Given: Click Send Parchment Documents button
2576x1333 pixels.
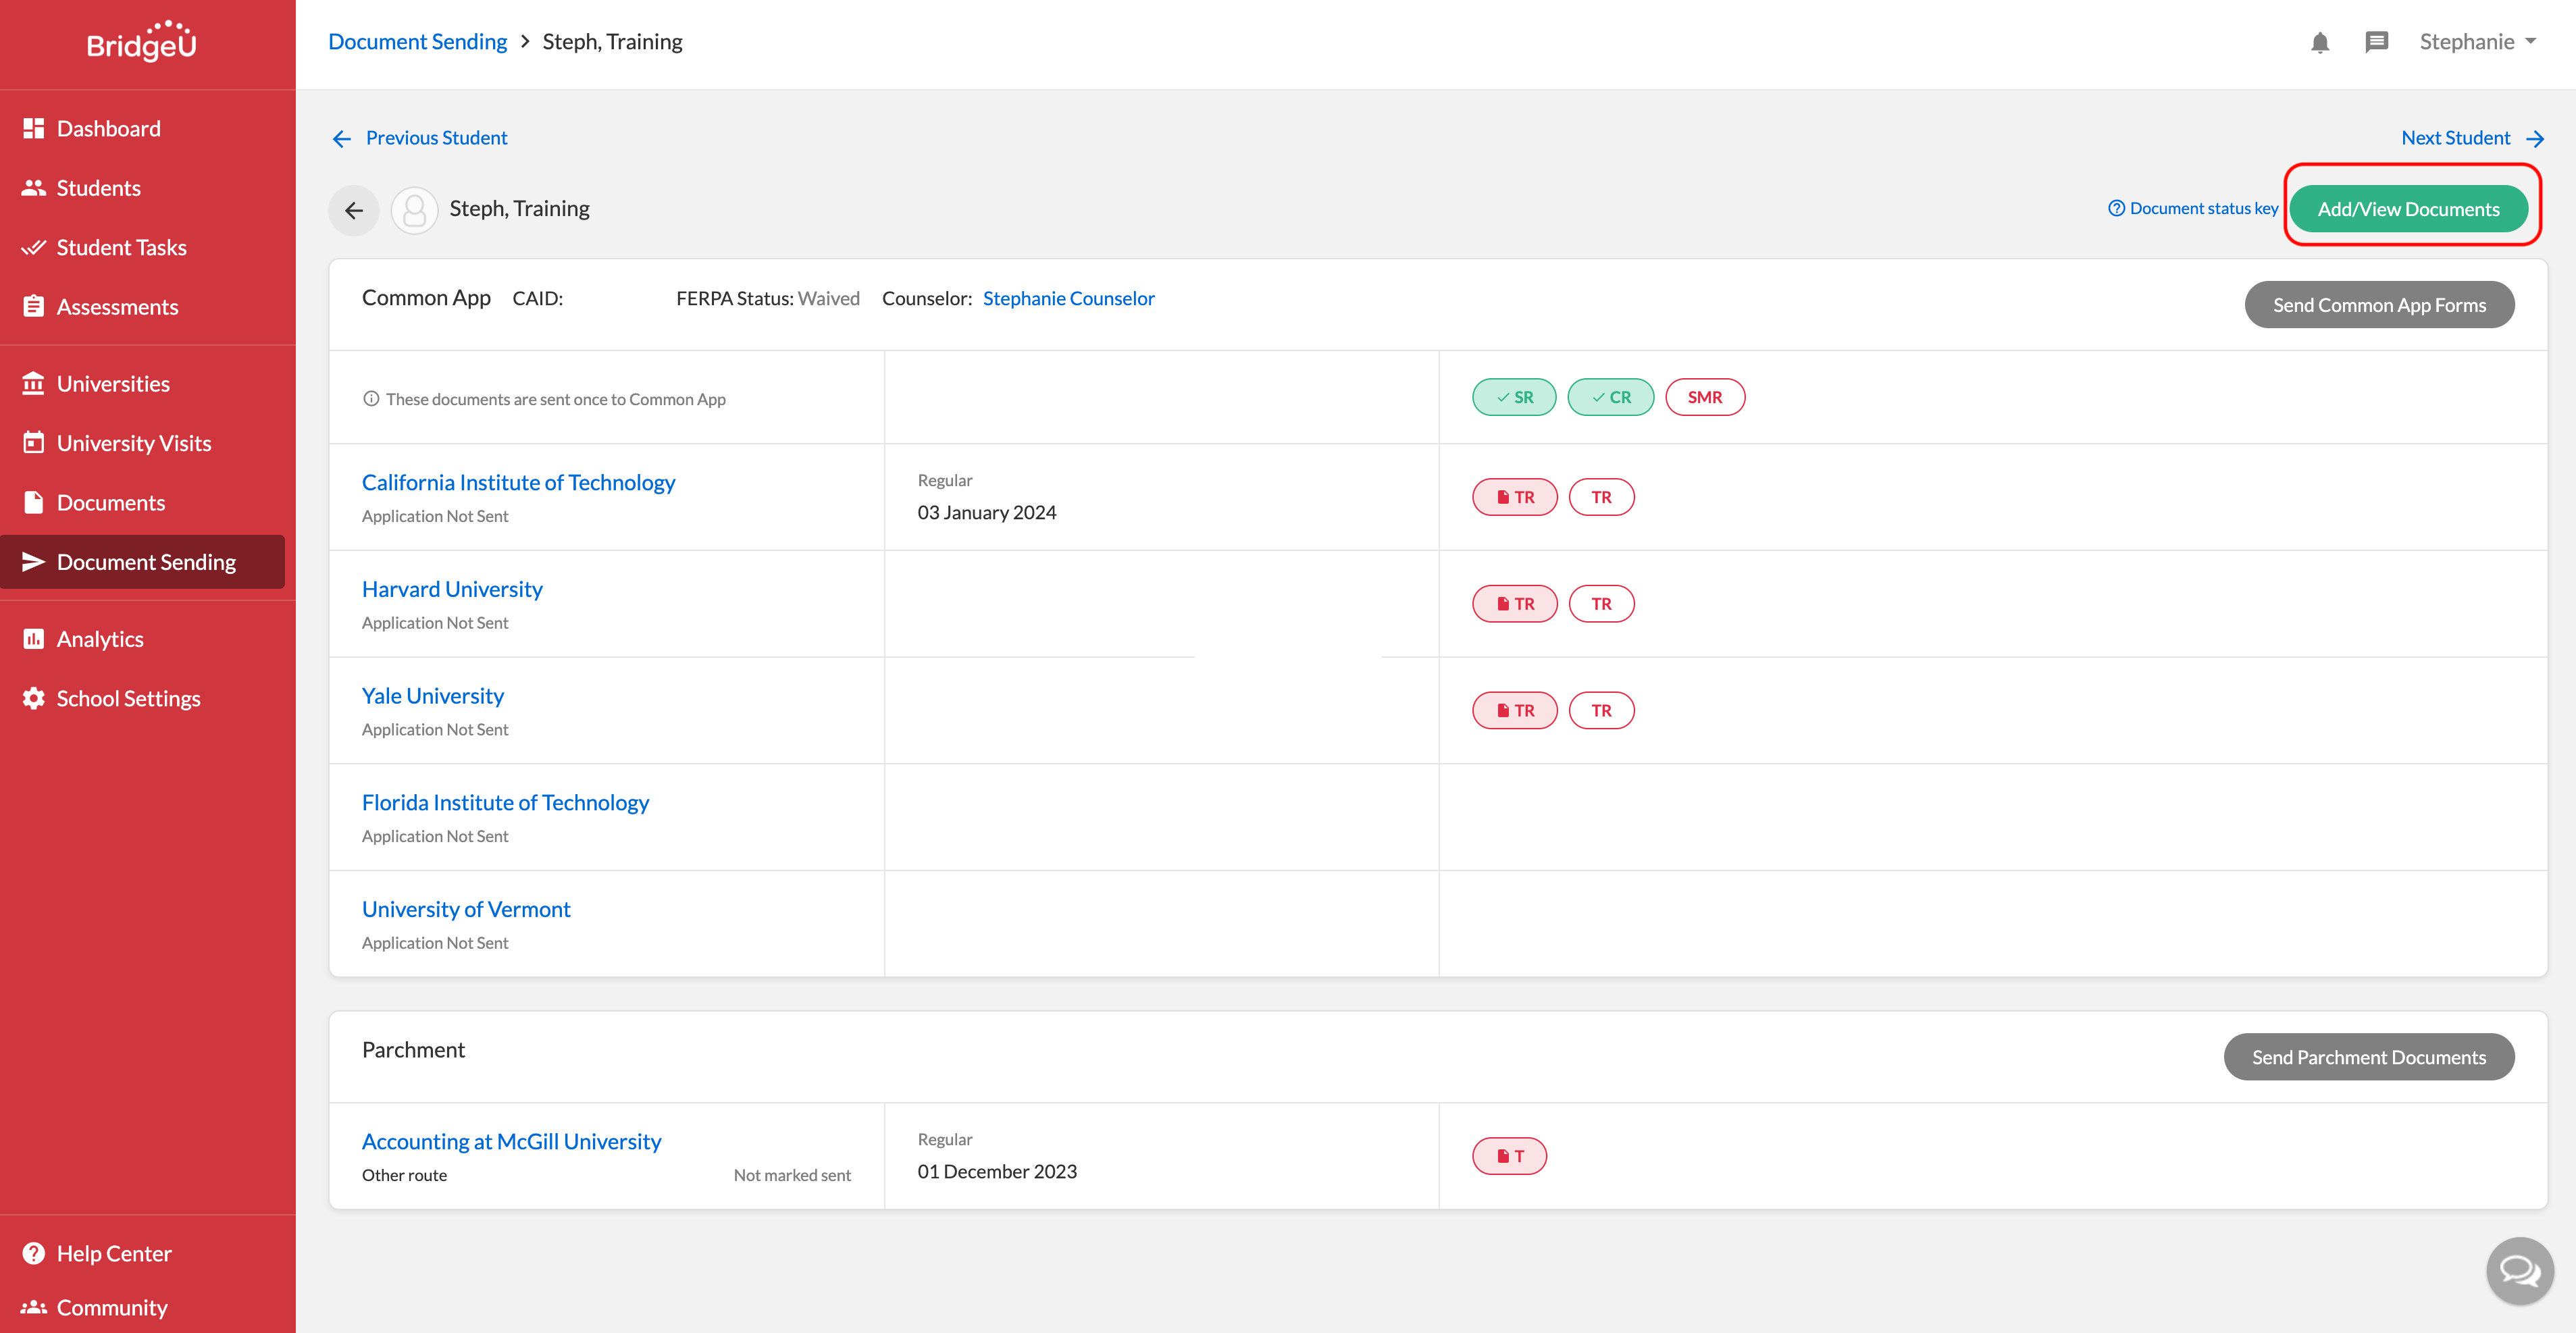Looking at the screenshot, I should pos(2368,1057).
